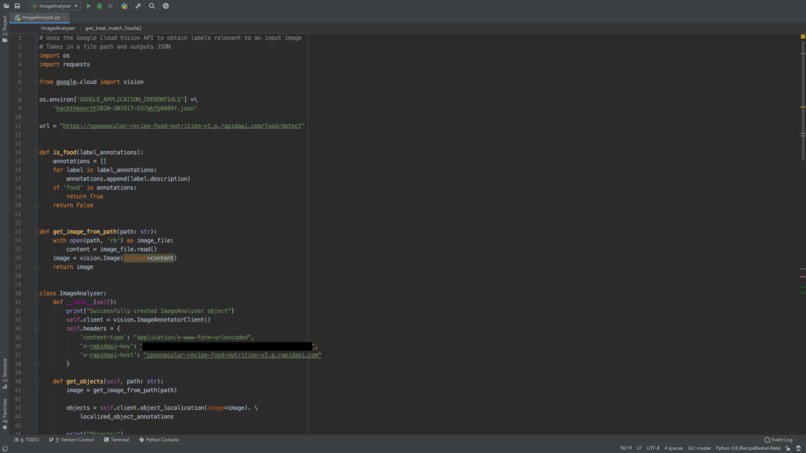Click the Python icon in the toolbar

point(124,6)
